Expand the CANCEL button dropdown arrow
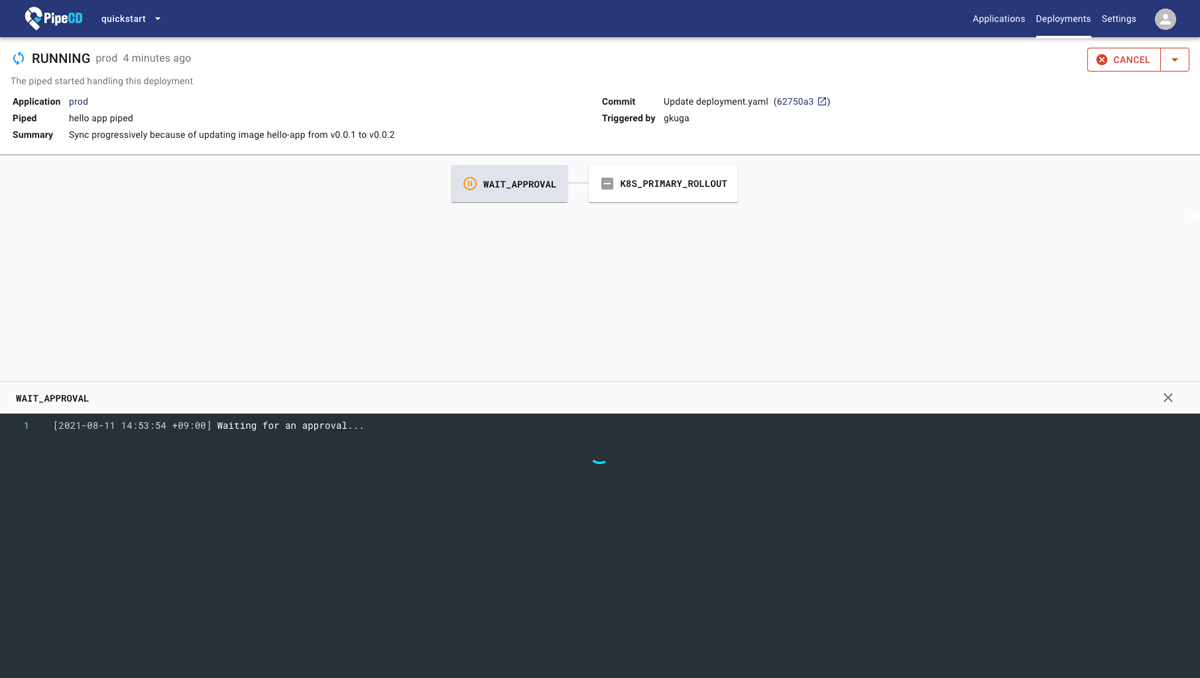The height and width of the screenshot is (678, 1200). click(x=1176, y=59)
